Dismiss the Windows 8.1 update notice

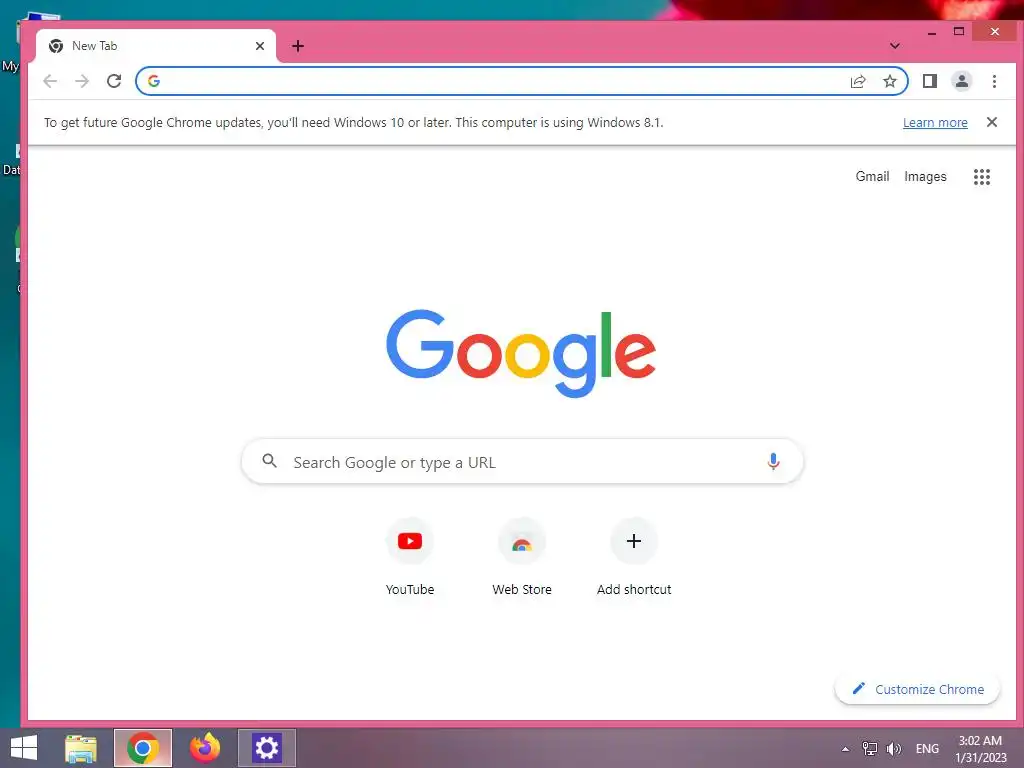[x=991, y=122]
